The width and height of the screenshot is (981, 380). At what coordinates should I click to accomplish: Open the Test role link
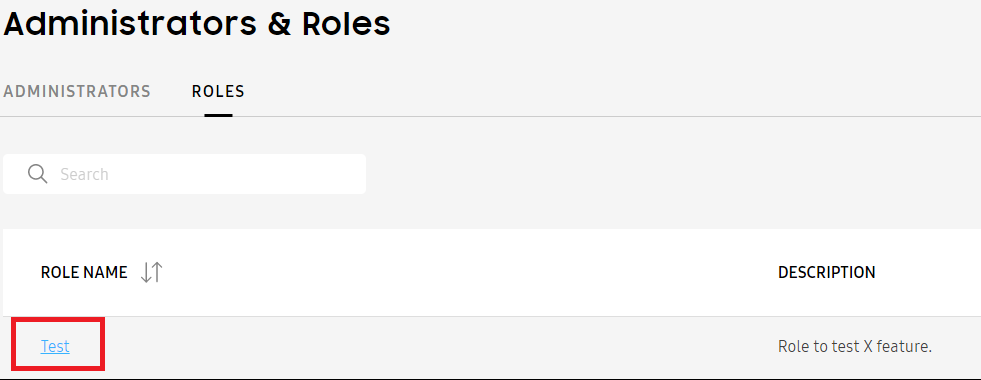[x=55, y=346]
